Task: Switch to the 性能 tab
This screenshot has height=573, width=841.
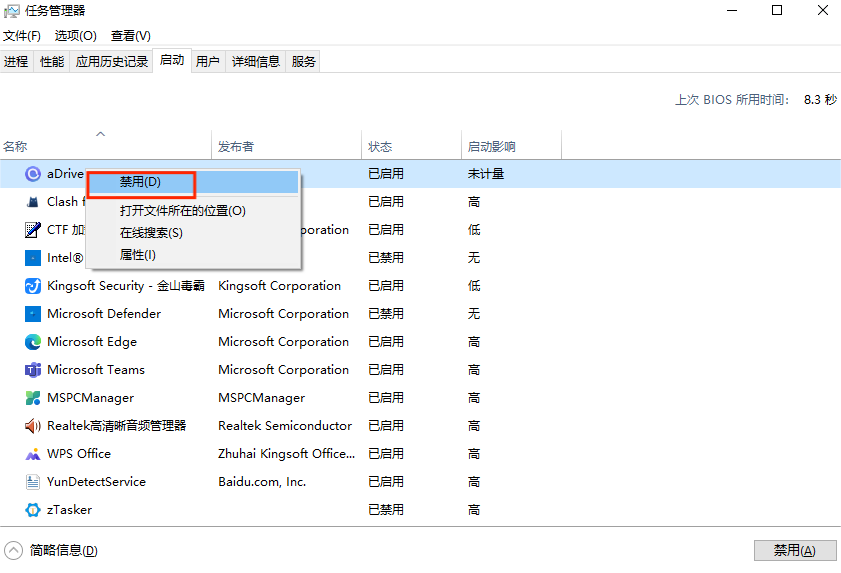Action: [x=52, y=62]
